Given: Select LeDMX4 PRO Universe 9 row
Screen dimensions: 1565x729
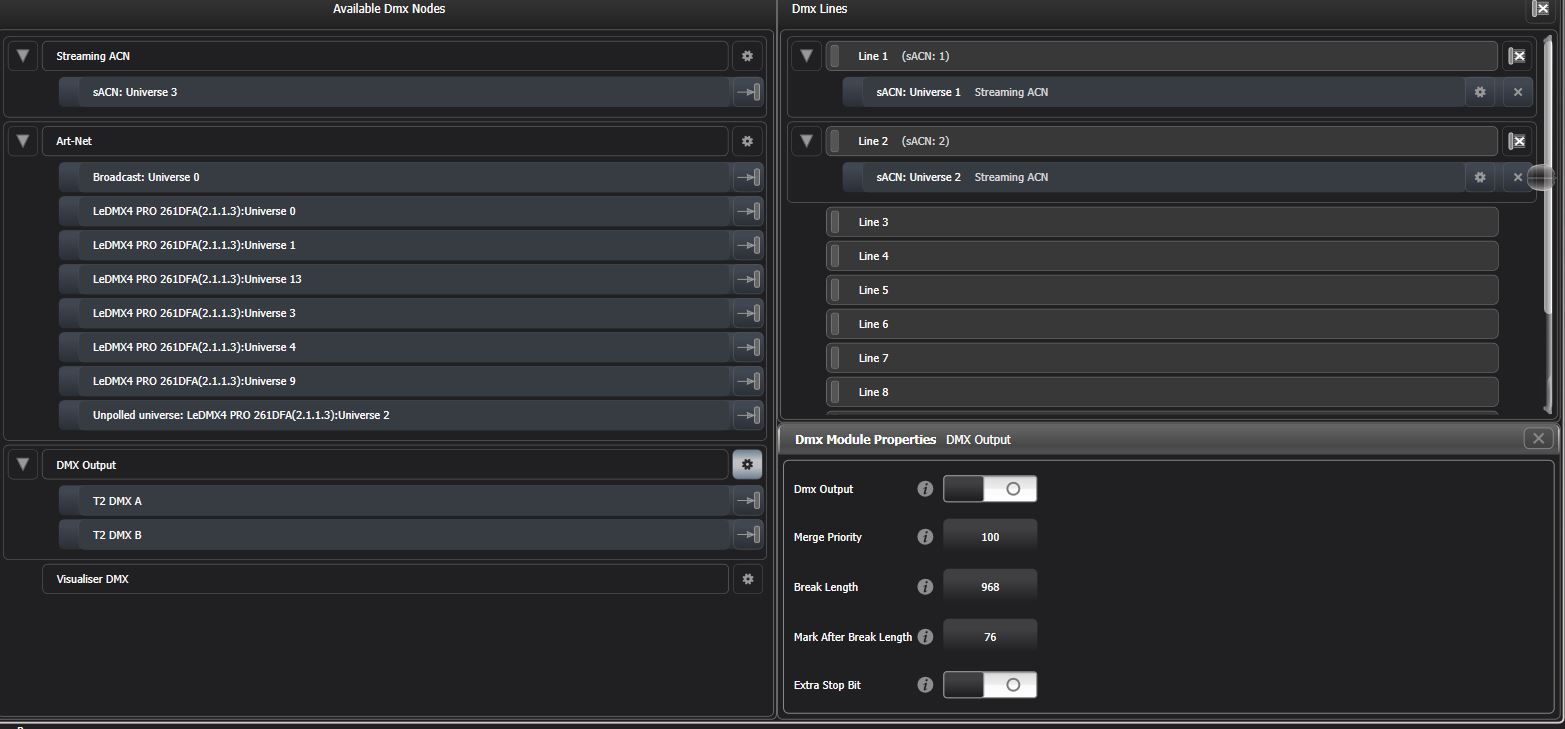Looking at the screenshot, I should (x=395, y=381).
